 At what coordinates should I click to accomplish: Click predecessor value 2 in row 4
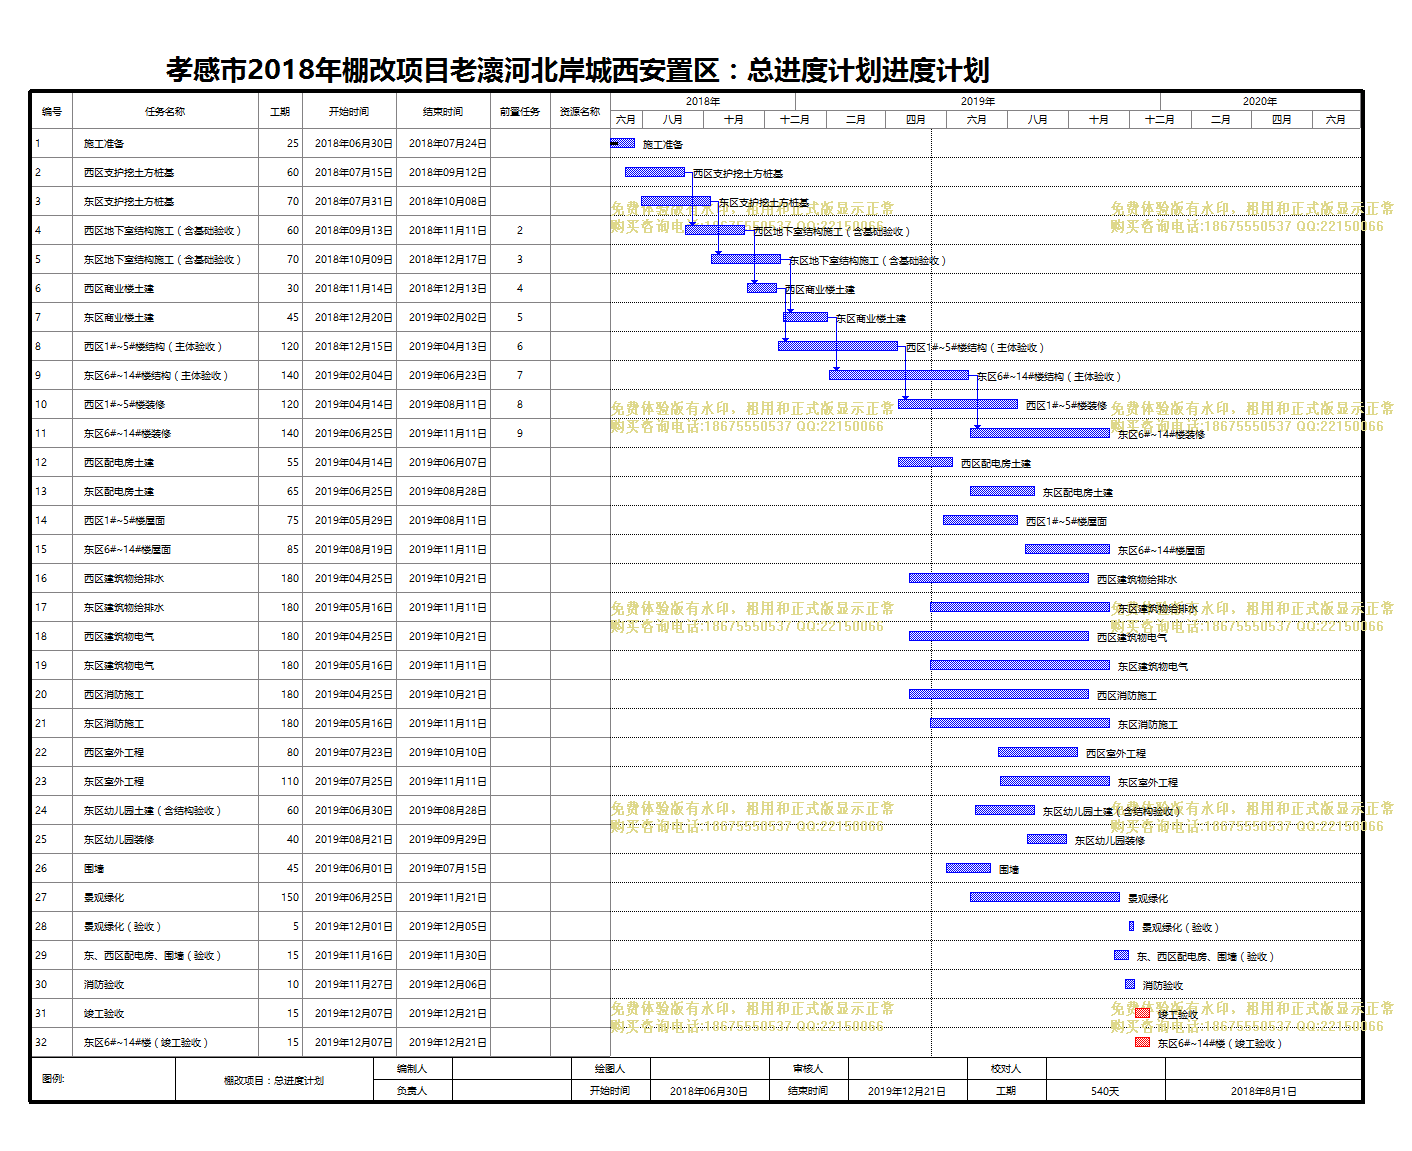[x=520, y=231]
